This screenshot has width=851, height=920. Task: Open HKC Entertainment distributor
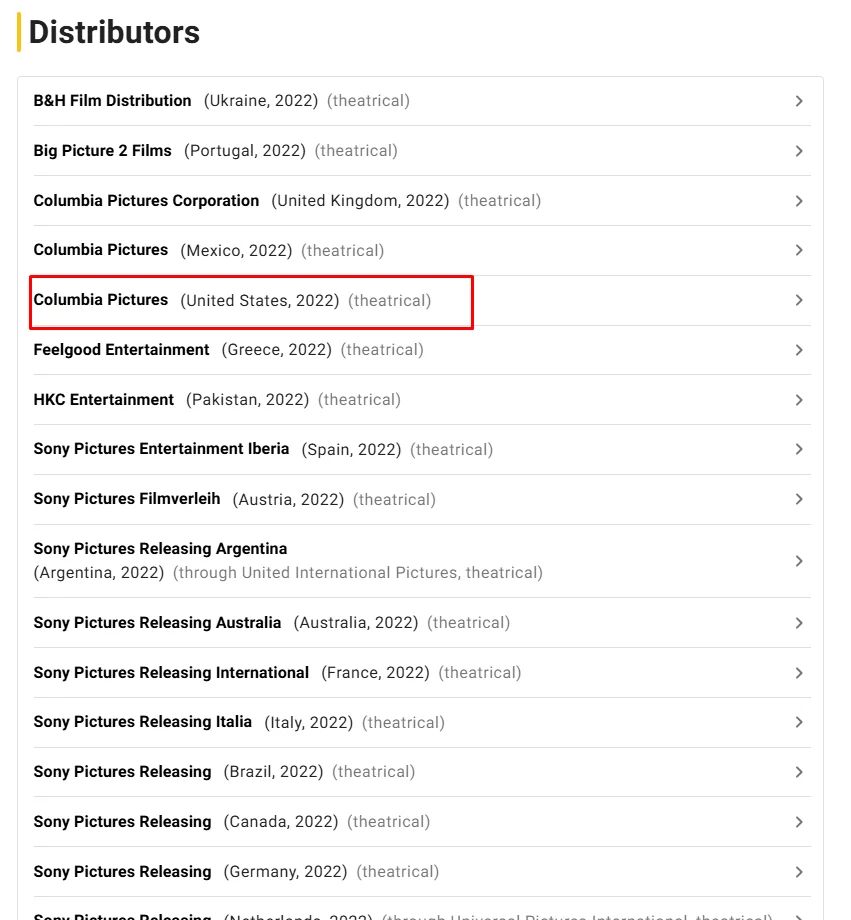click(x=103, y=400)
